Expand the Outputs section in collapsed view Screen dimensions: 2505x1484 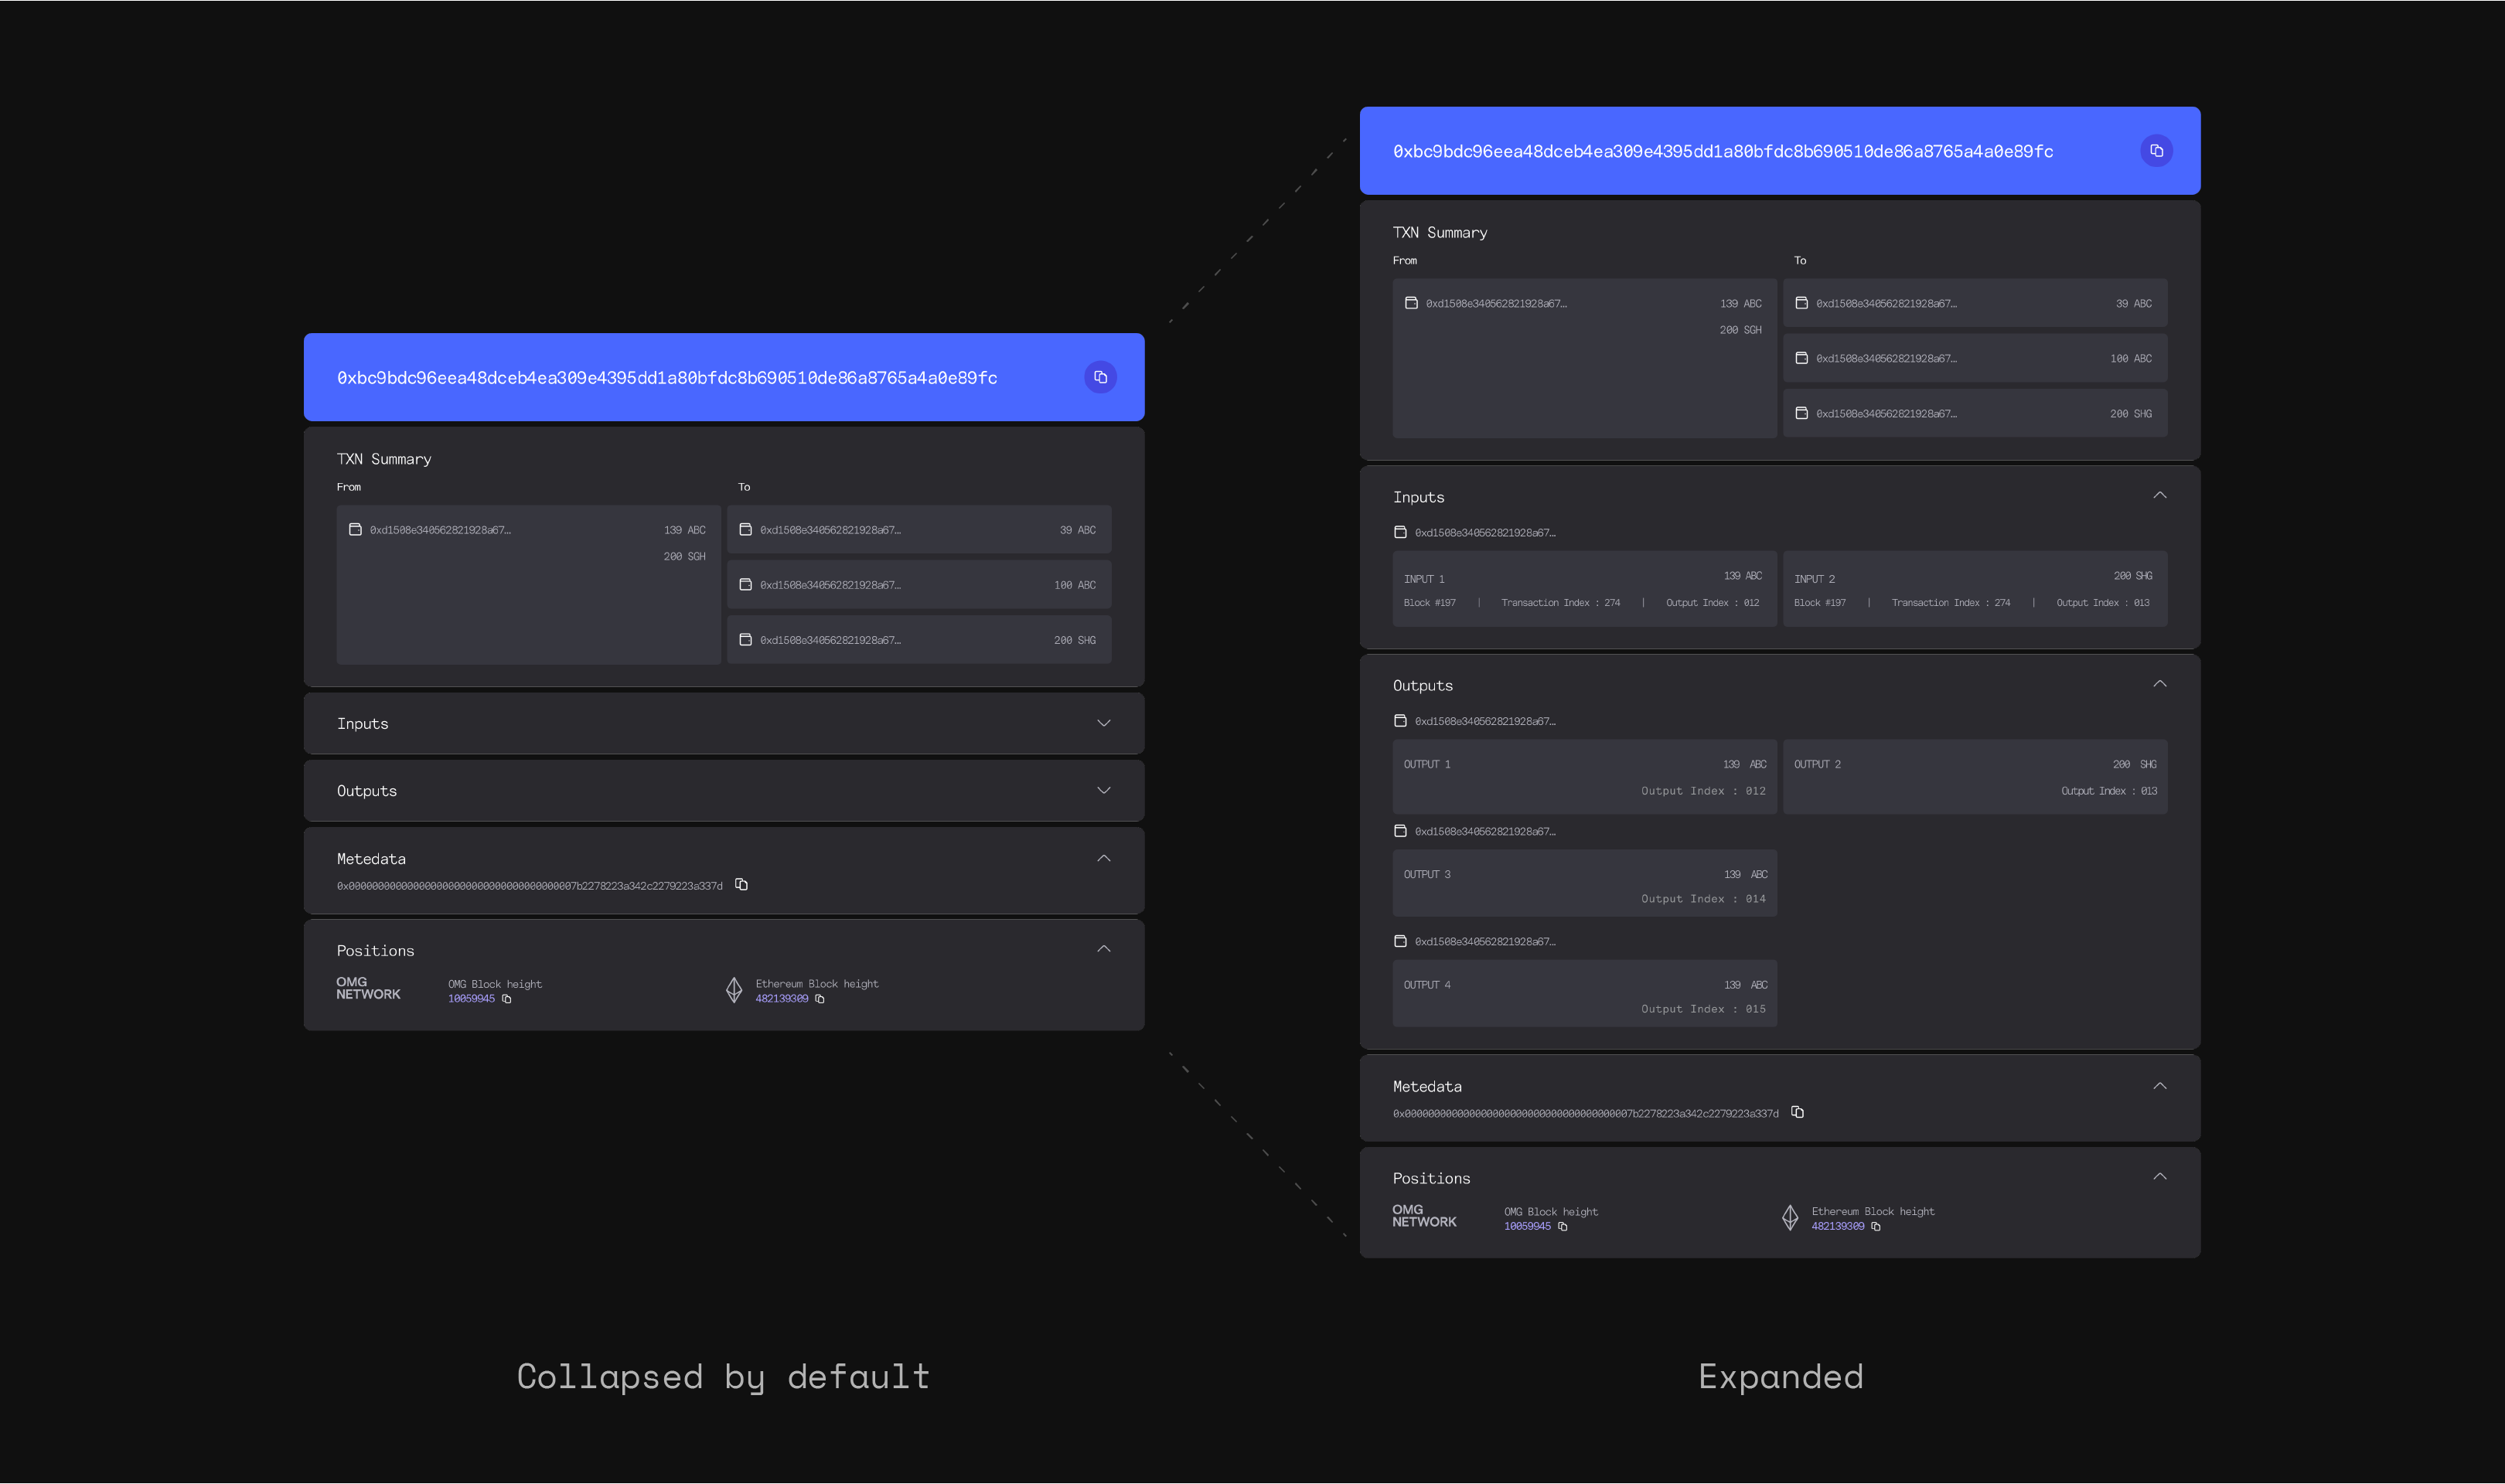click(x=1103, y=789)
